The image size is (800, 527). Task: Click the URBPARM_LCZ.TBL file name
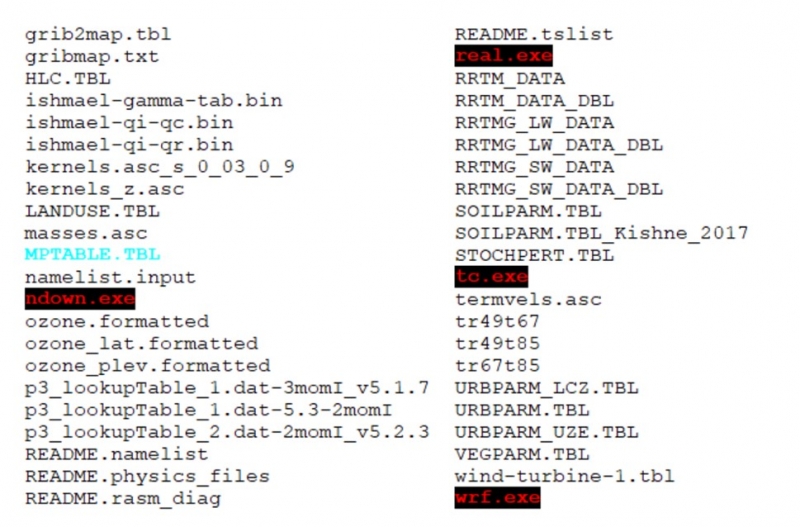[x=546, y=387]
